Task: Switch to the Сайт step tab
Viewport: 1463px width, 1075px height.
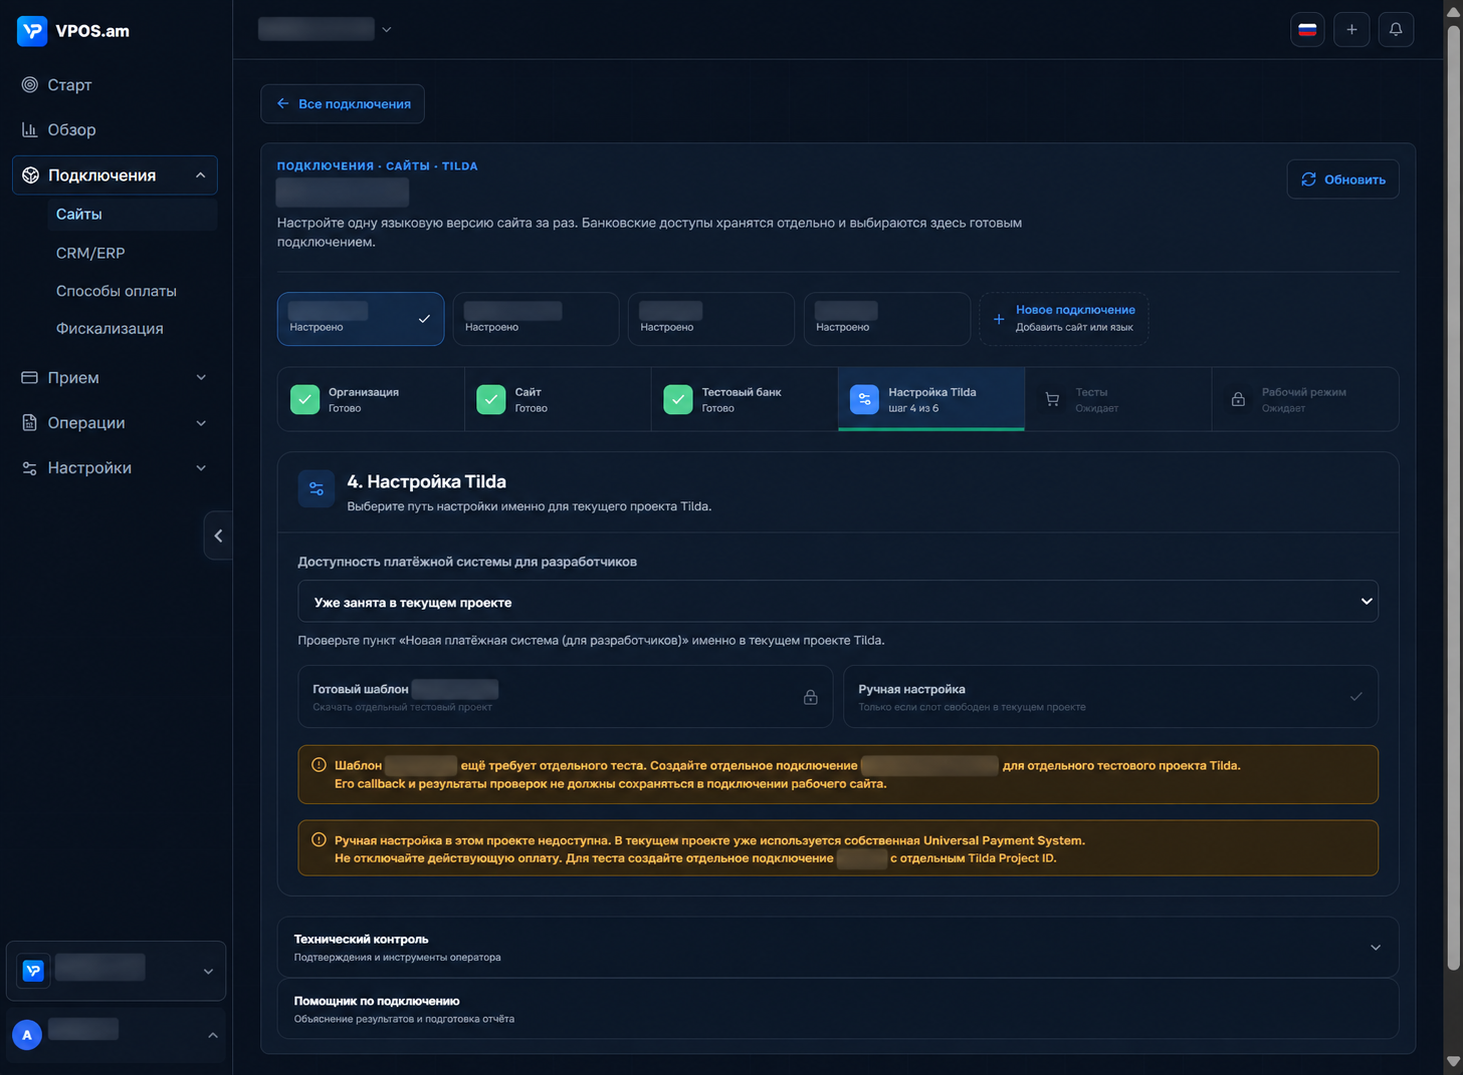Action: click(x=558, y=399)
